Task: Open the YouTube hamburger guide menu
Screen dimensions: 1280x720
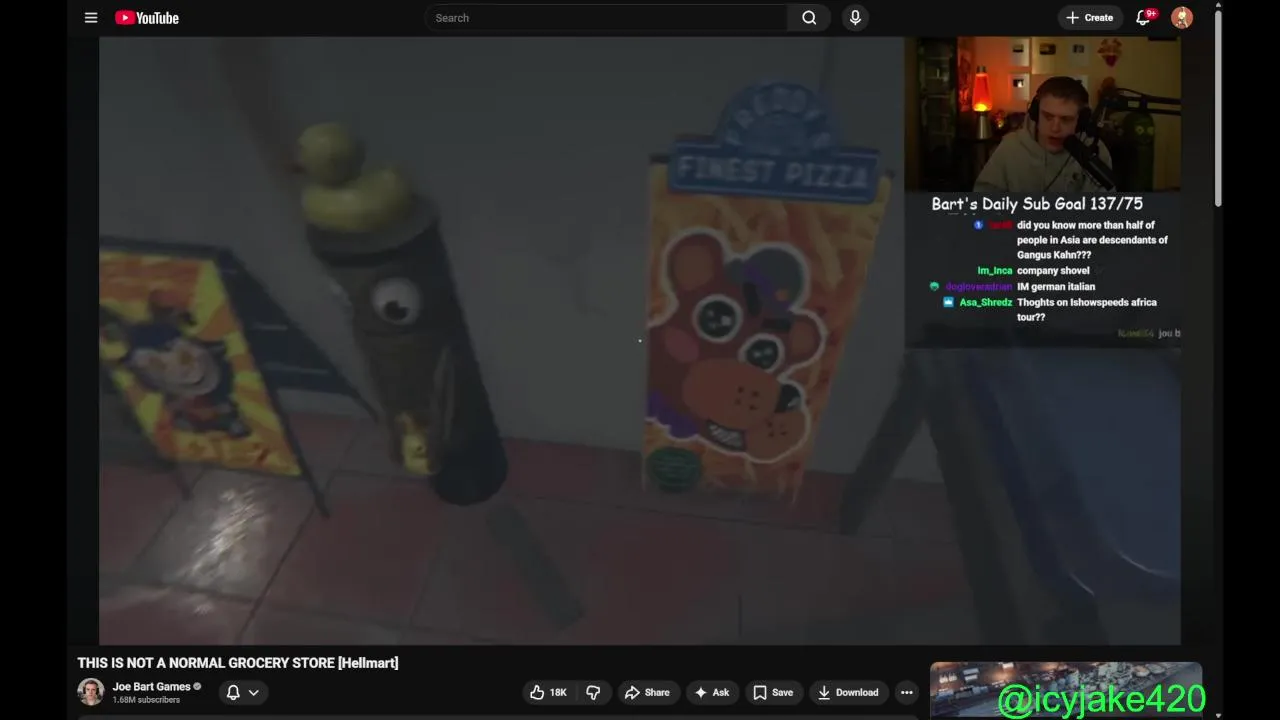Action: (x=91, y=17)
